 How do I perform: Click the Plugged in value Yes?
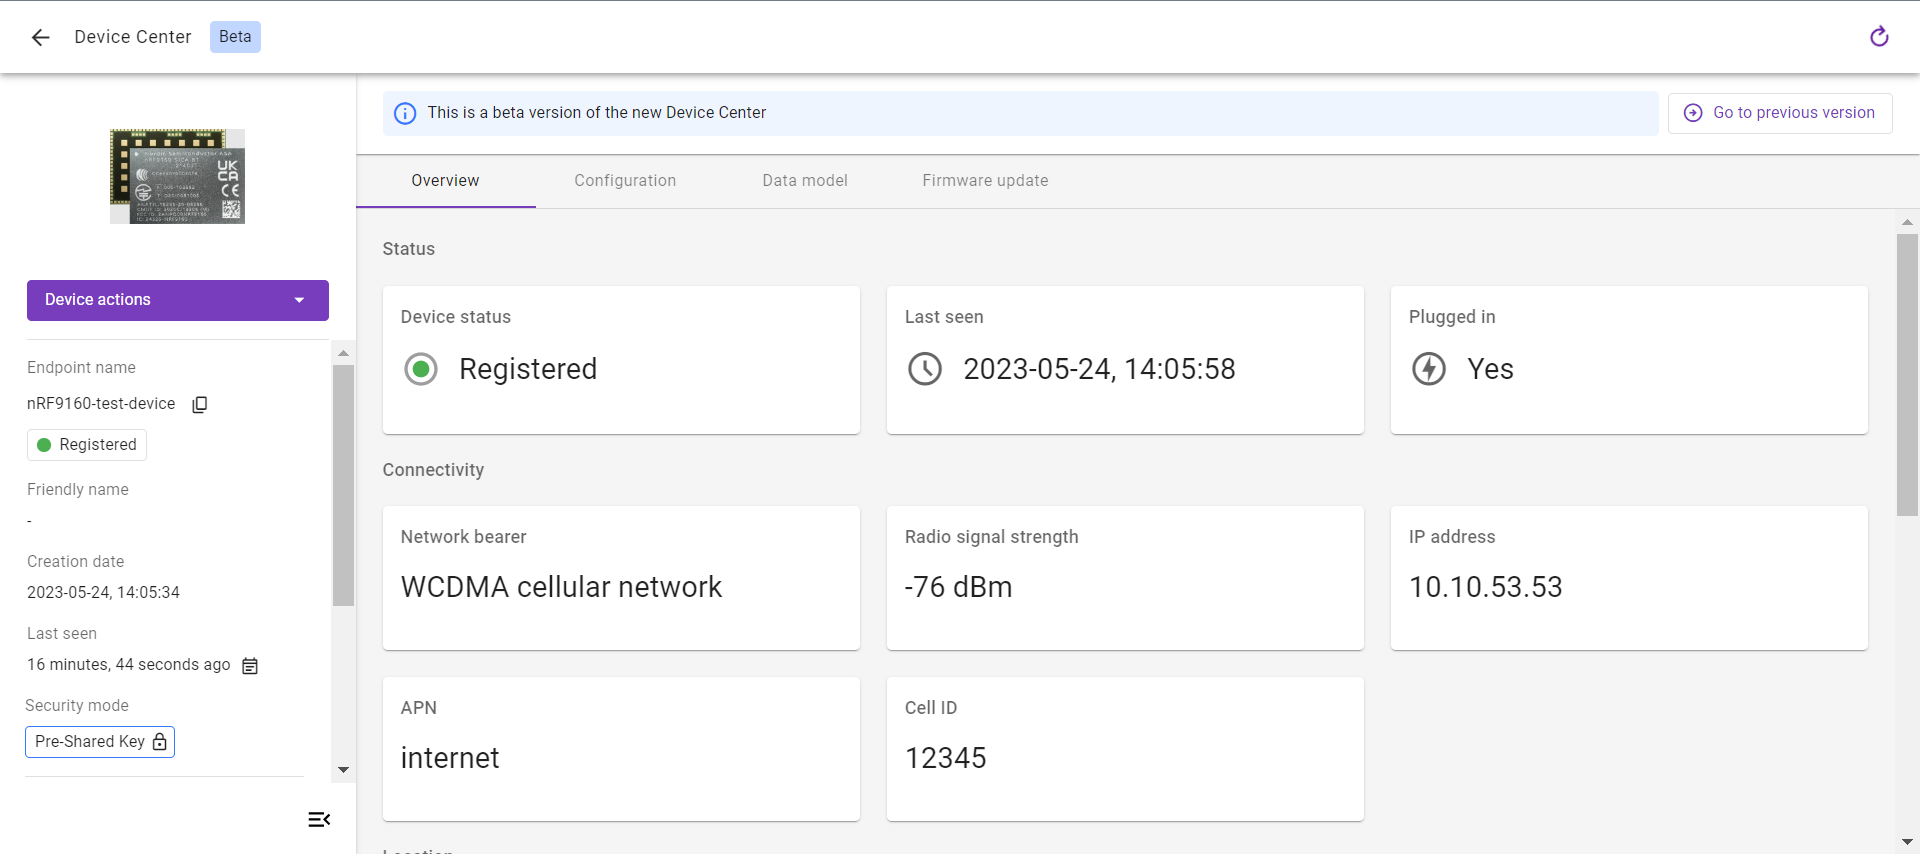click(1490, 369)
